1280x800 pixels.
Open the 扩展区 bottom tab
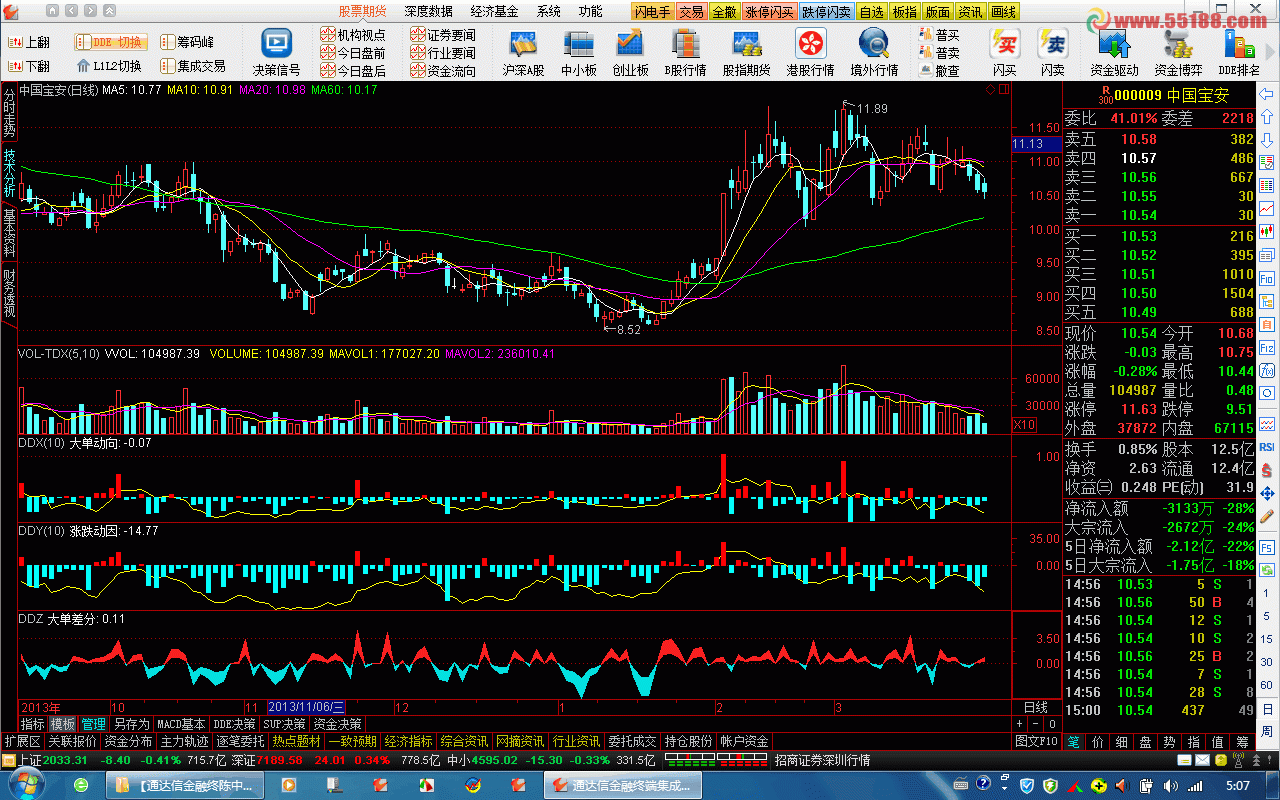(22, 741)
